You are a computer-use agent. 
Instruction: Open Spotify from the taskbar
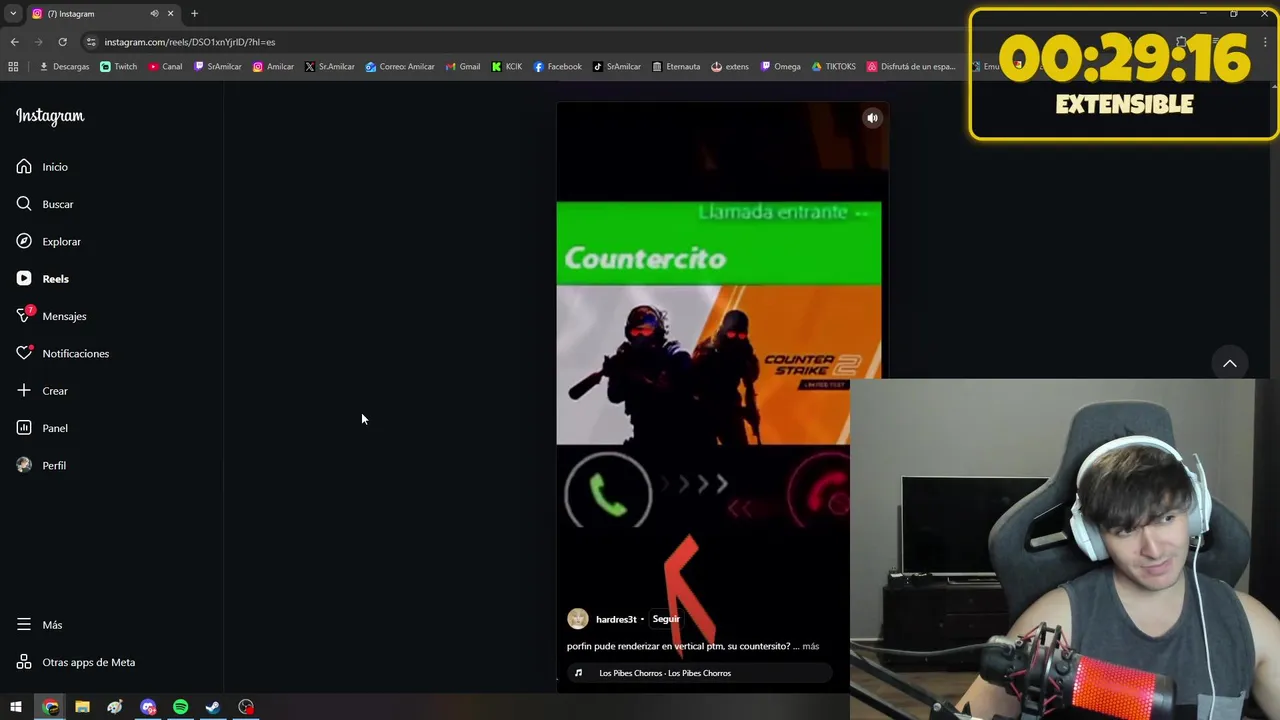click(181, 707)
